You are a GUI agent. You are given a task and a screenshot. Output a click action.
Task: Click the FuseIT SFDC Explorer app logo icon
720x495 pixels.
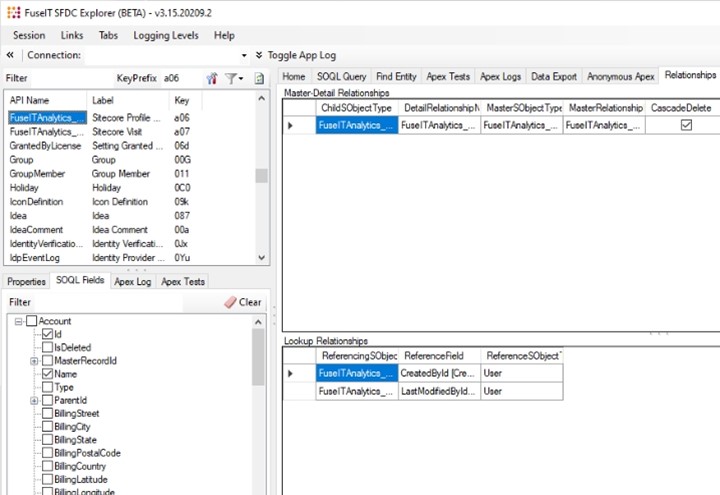14,12
